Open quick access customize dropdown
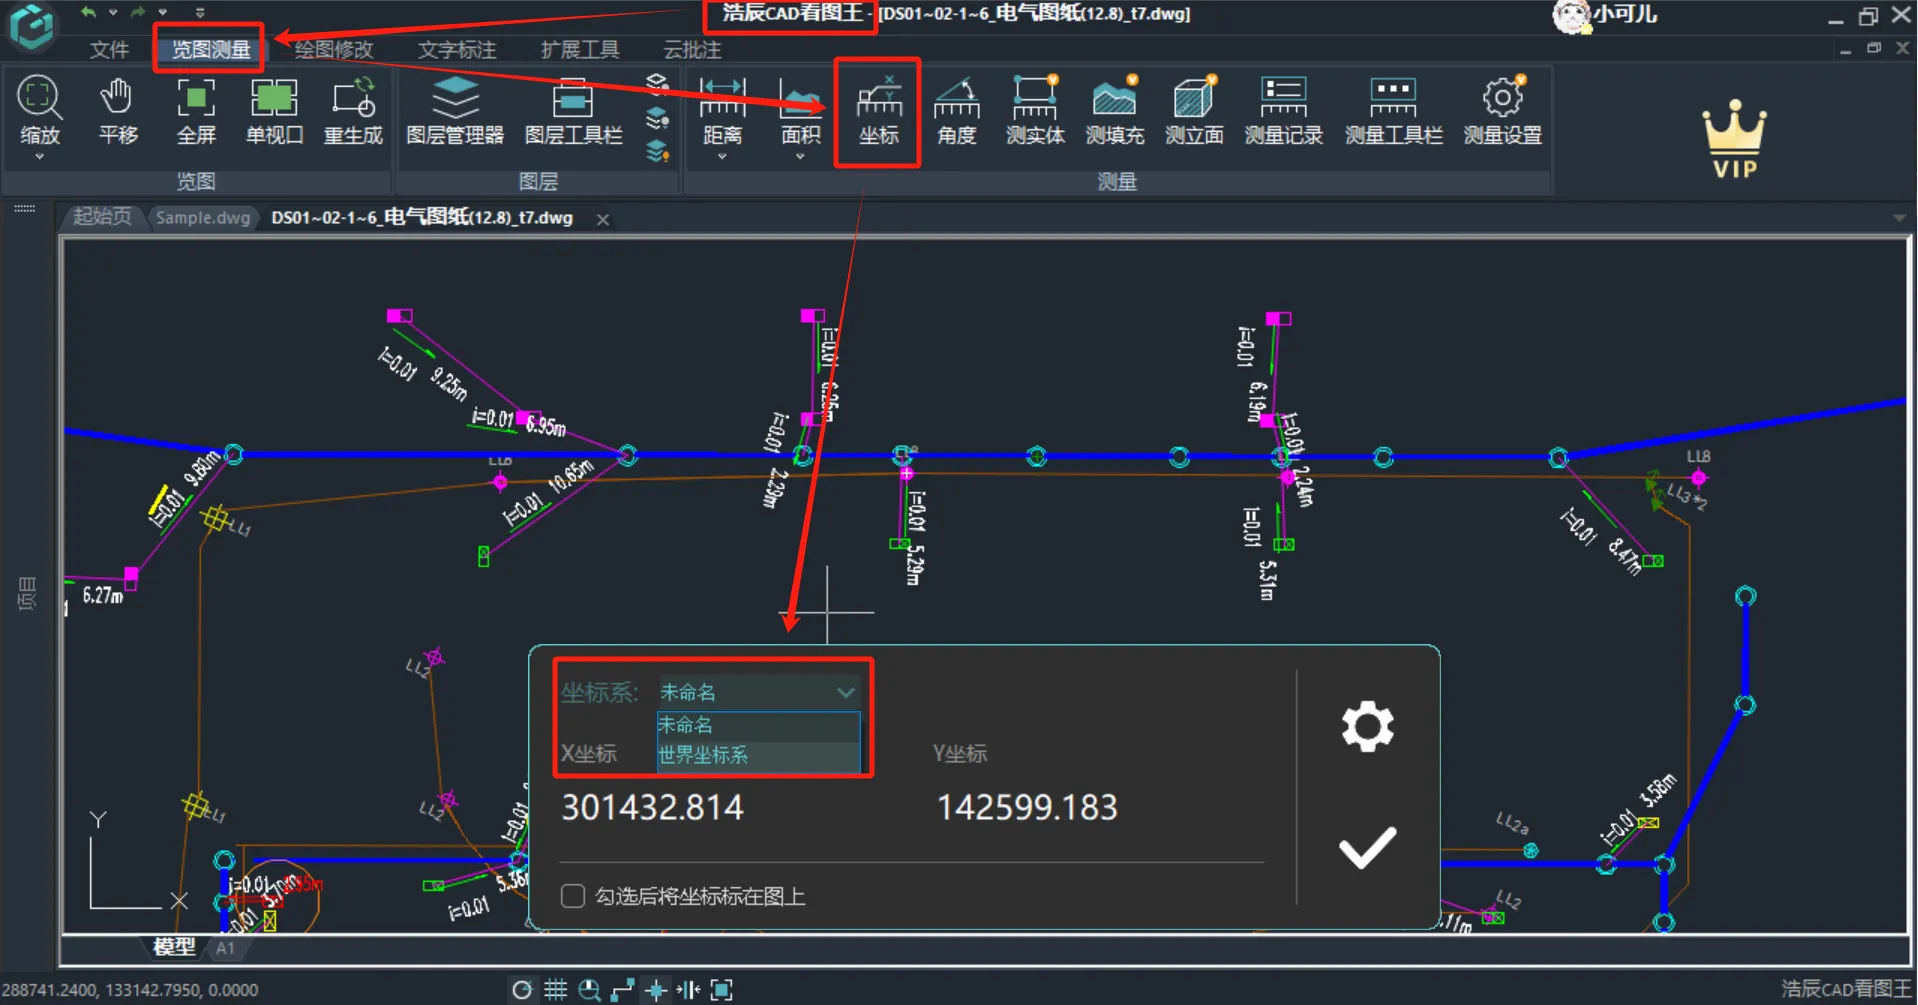The height and width of the screenshot is (1005, 1918). 200,13
